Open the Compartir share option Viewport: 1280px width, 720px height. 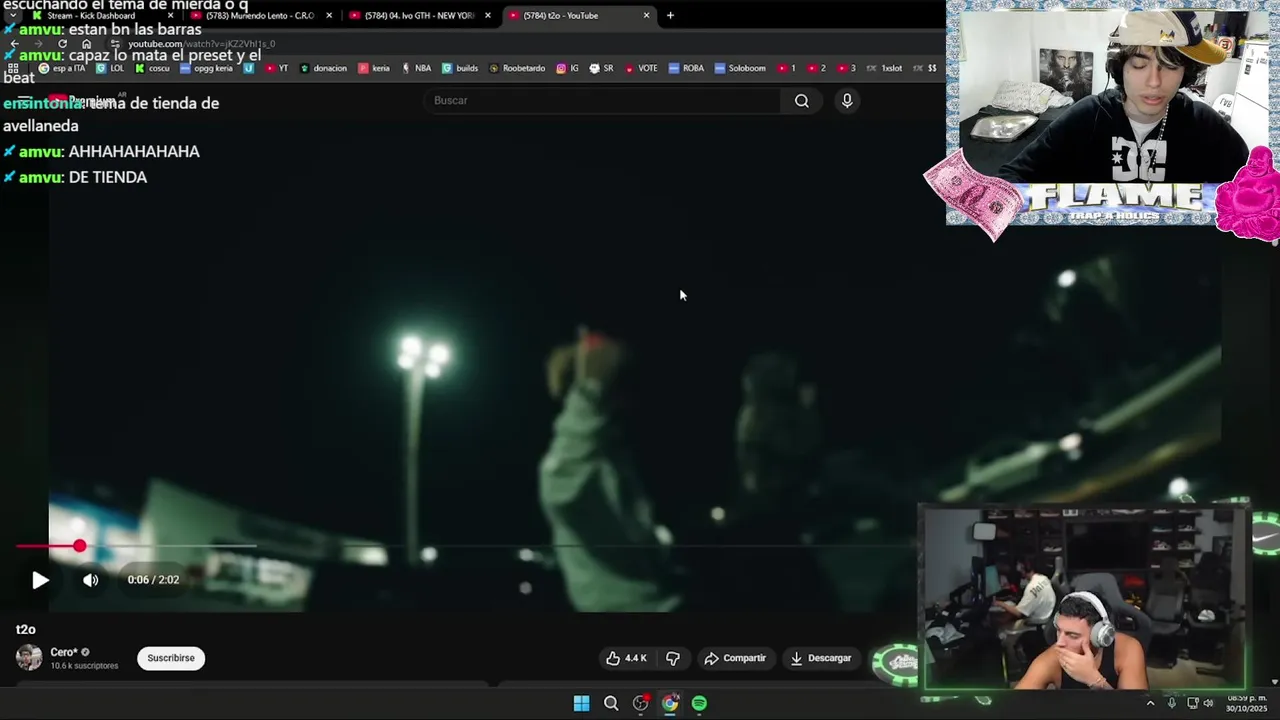click(x=735, y=658)
